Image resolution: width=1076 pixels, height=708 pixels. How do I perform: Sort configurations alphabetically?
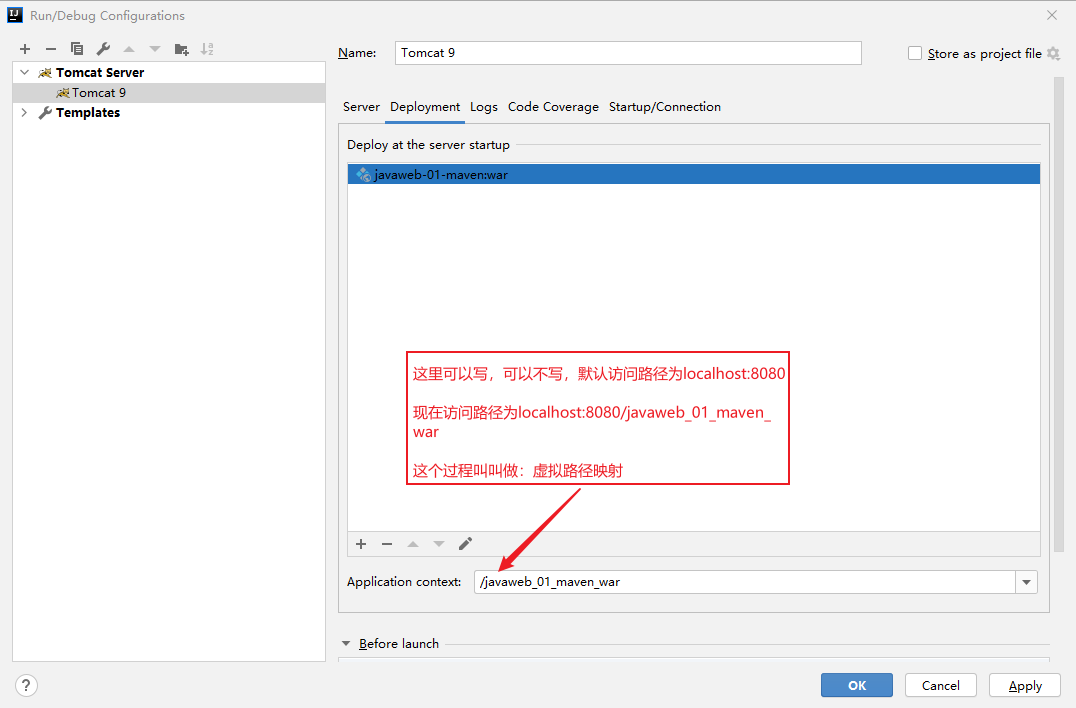pos(207,49)
